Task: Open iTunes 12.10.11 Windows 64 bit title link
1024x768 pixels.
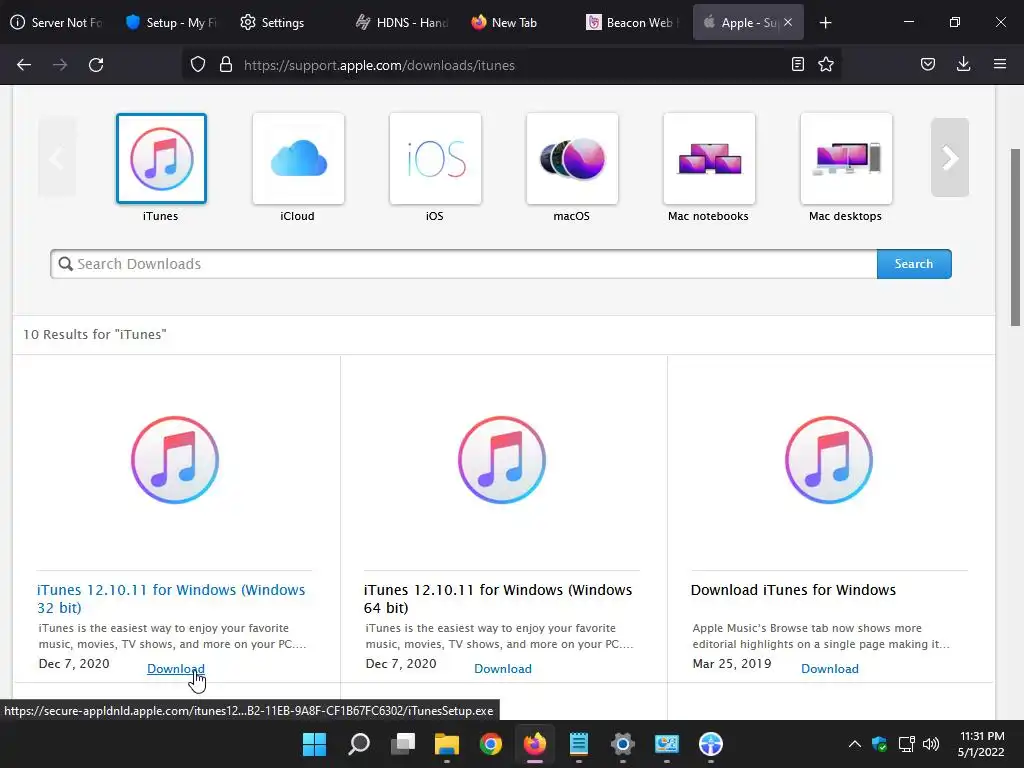Action: tap(498, 598)
